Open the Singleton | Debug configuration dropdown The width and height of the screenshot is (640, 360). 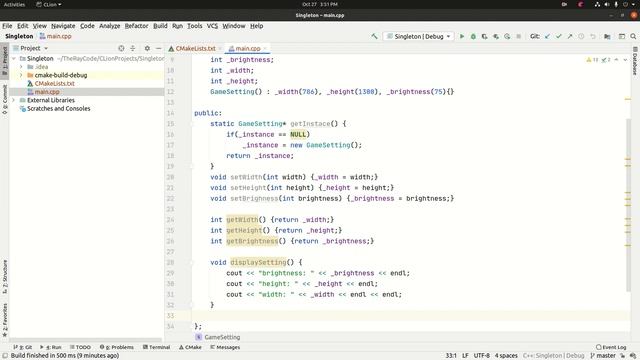[419, 36]
